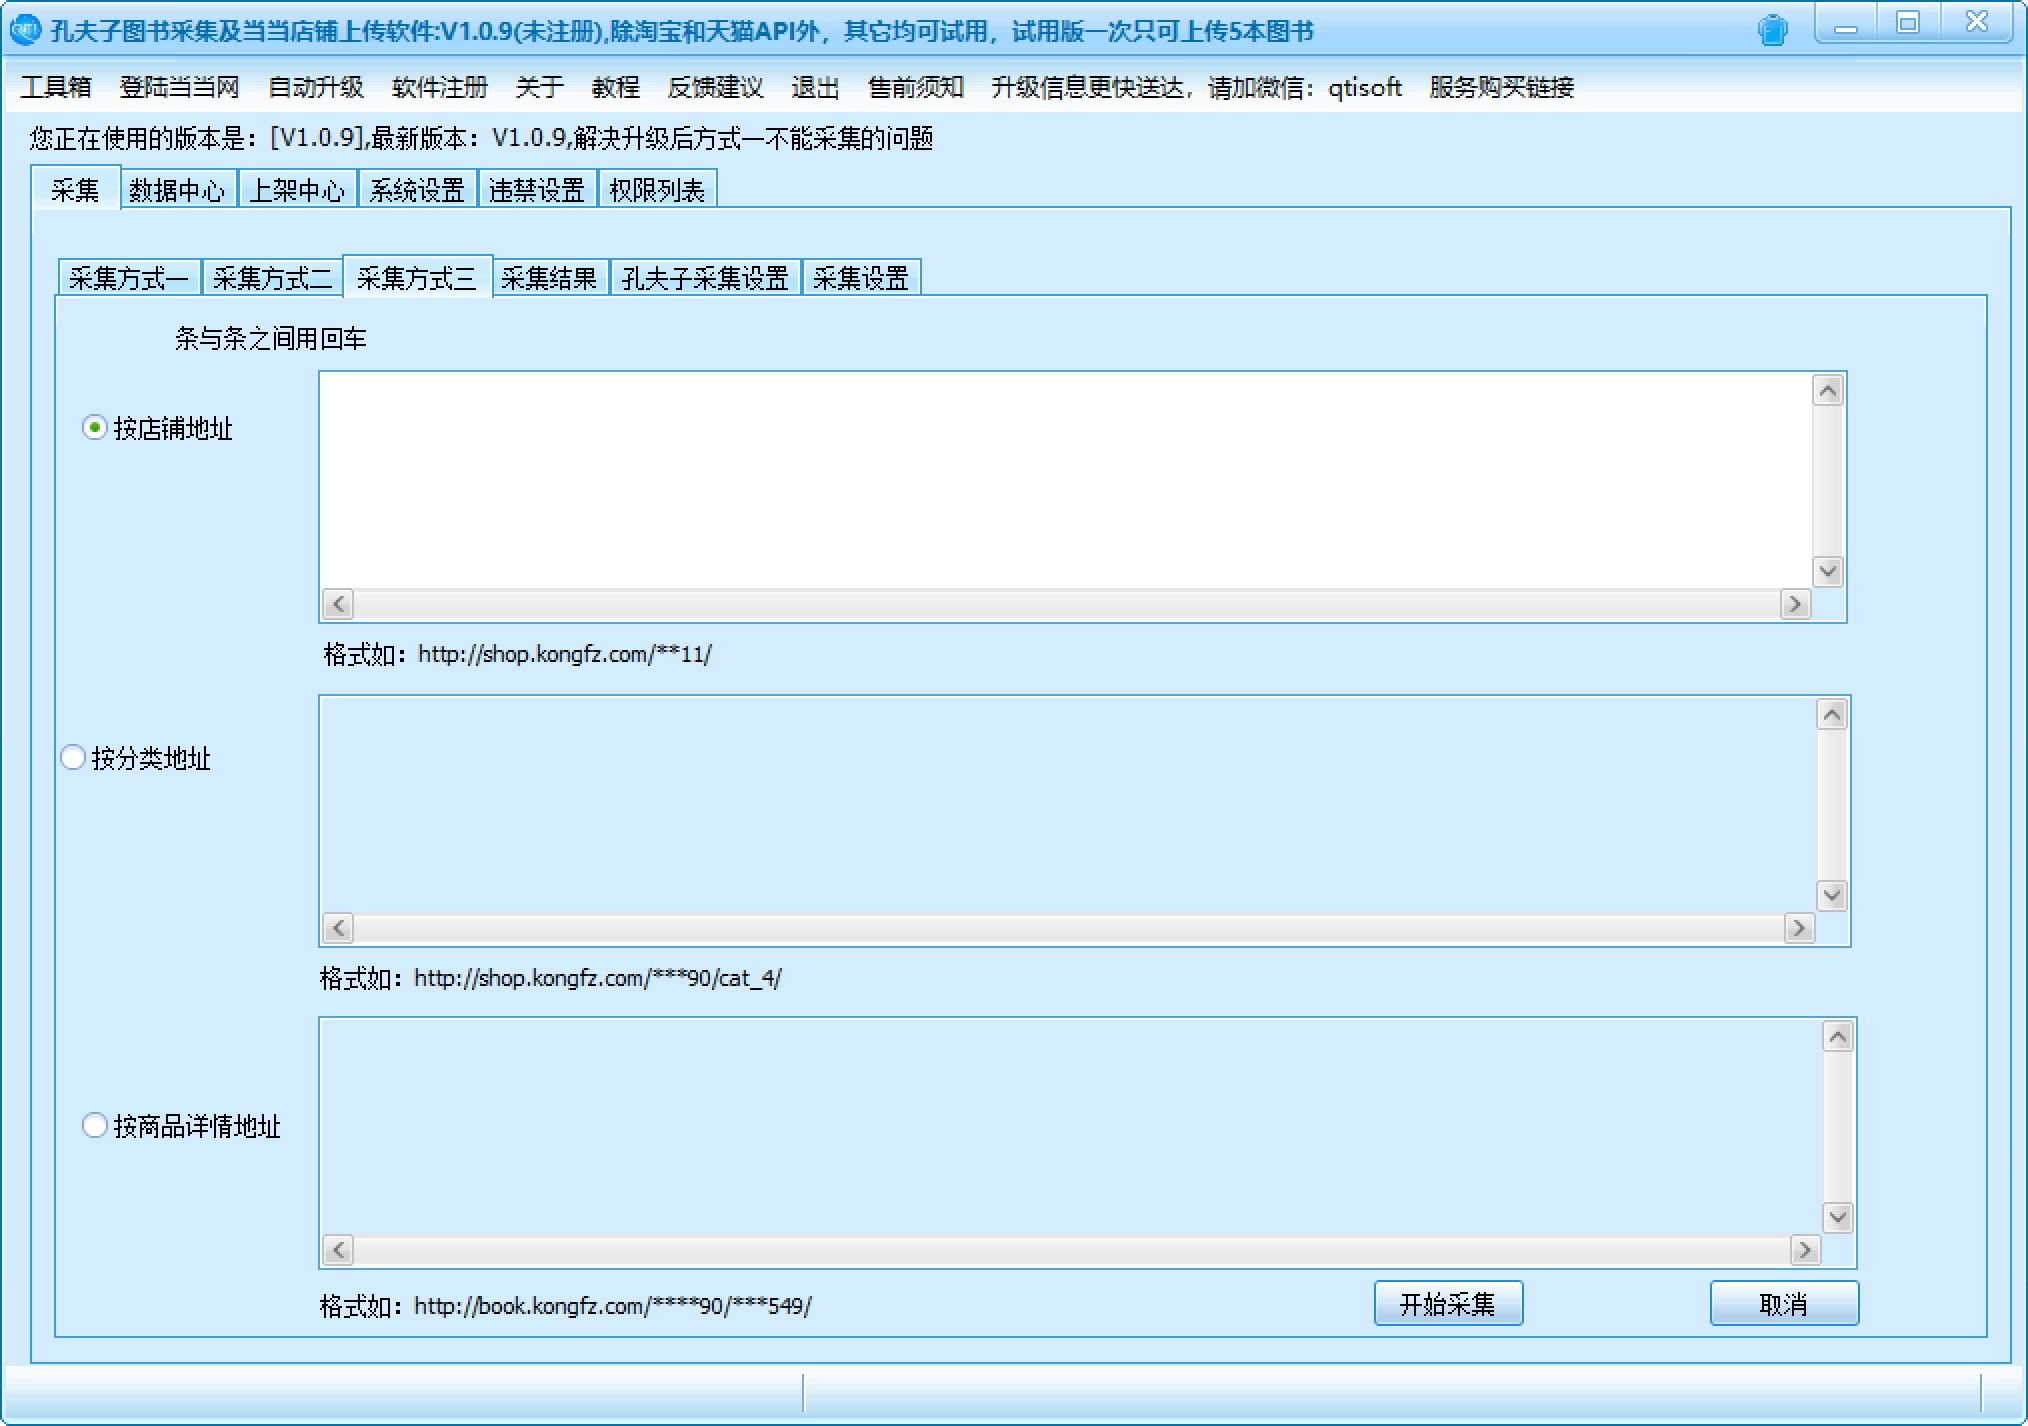Switch to 采集方式二 sub-tab
Viewport: 2028px width, 1426px height.
pyautogui.click(x=273, y=278)
